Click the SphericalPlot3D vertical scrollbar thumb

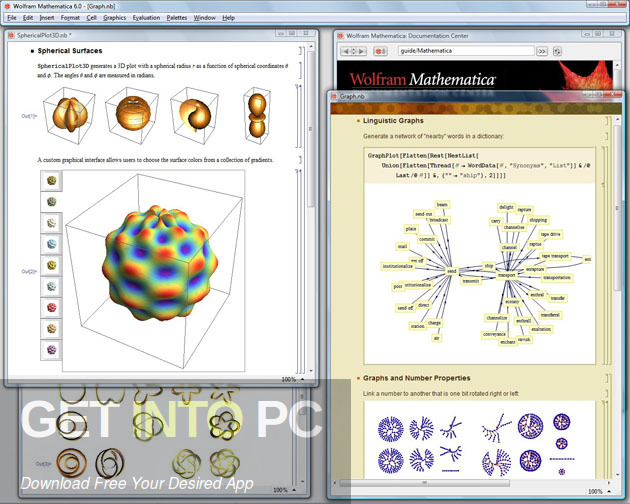pyautogui.click(x=310, y=129)
